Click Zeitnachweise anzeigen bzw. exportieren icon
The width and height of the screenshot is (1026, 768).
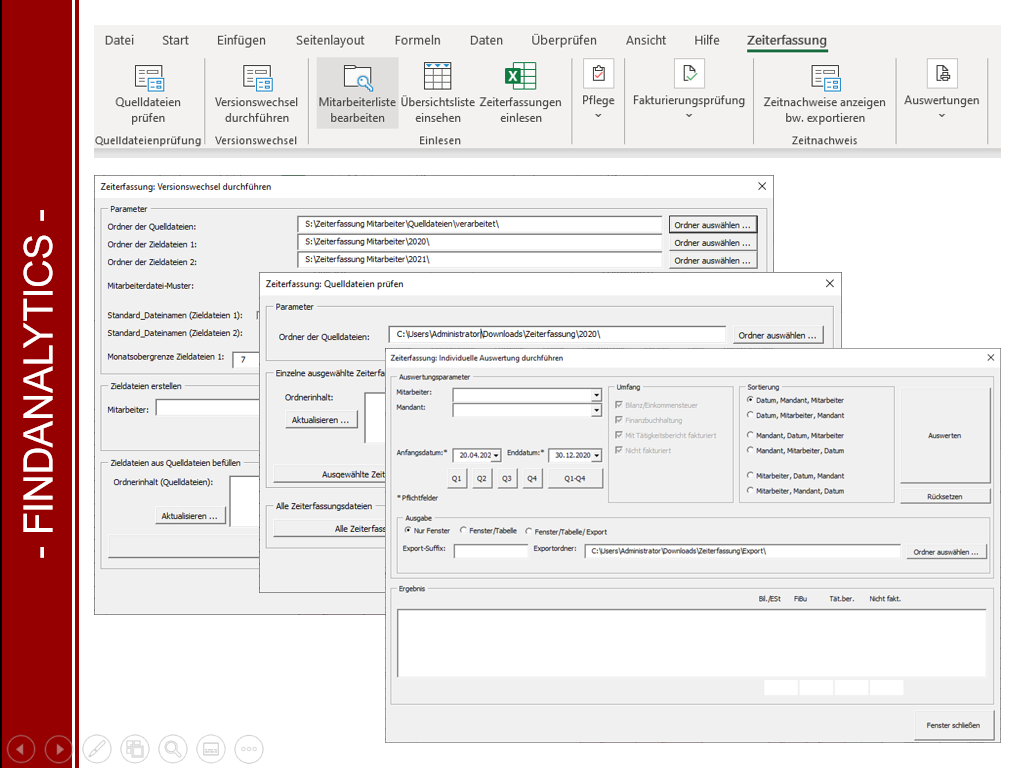[x=824, y=80]
